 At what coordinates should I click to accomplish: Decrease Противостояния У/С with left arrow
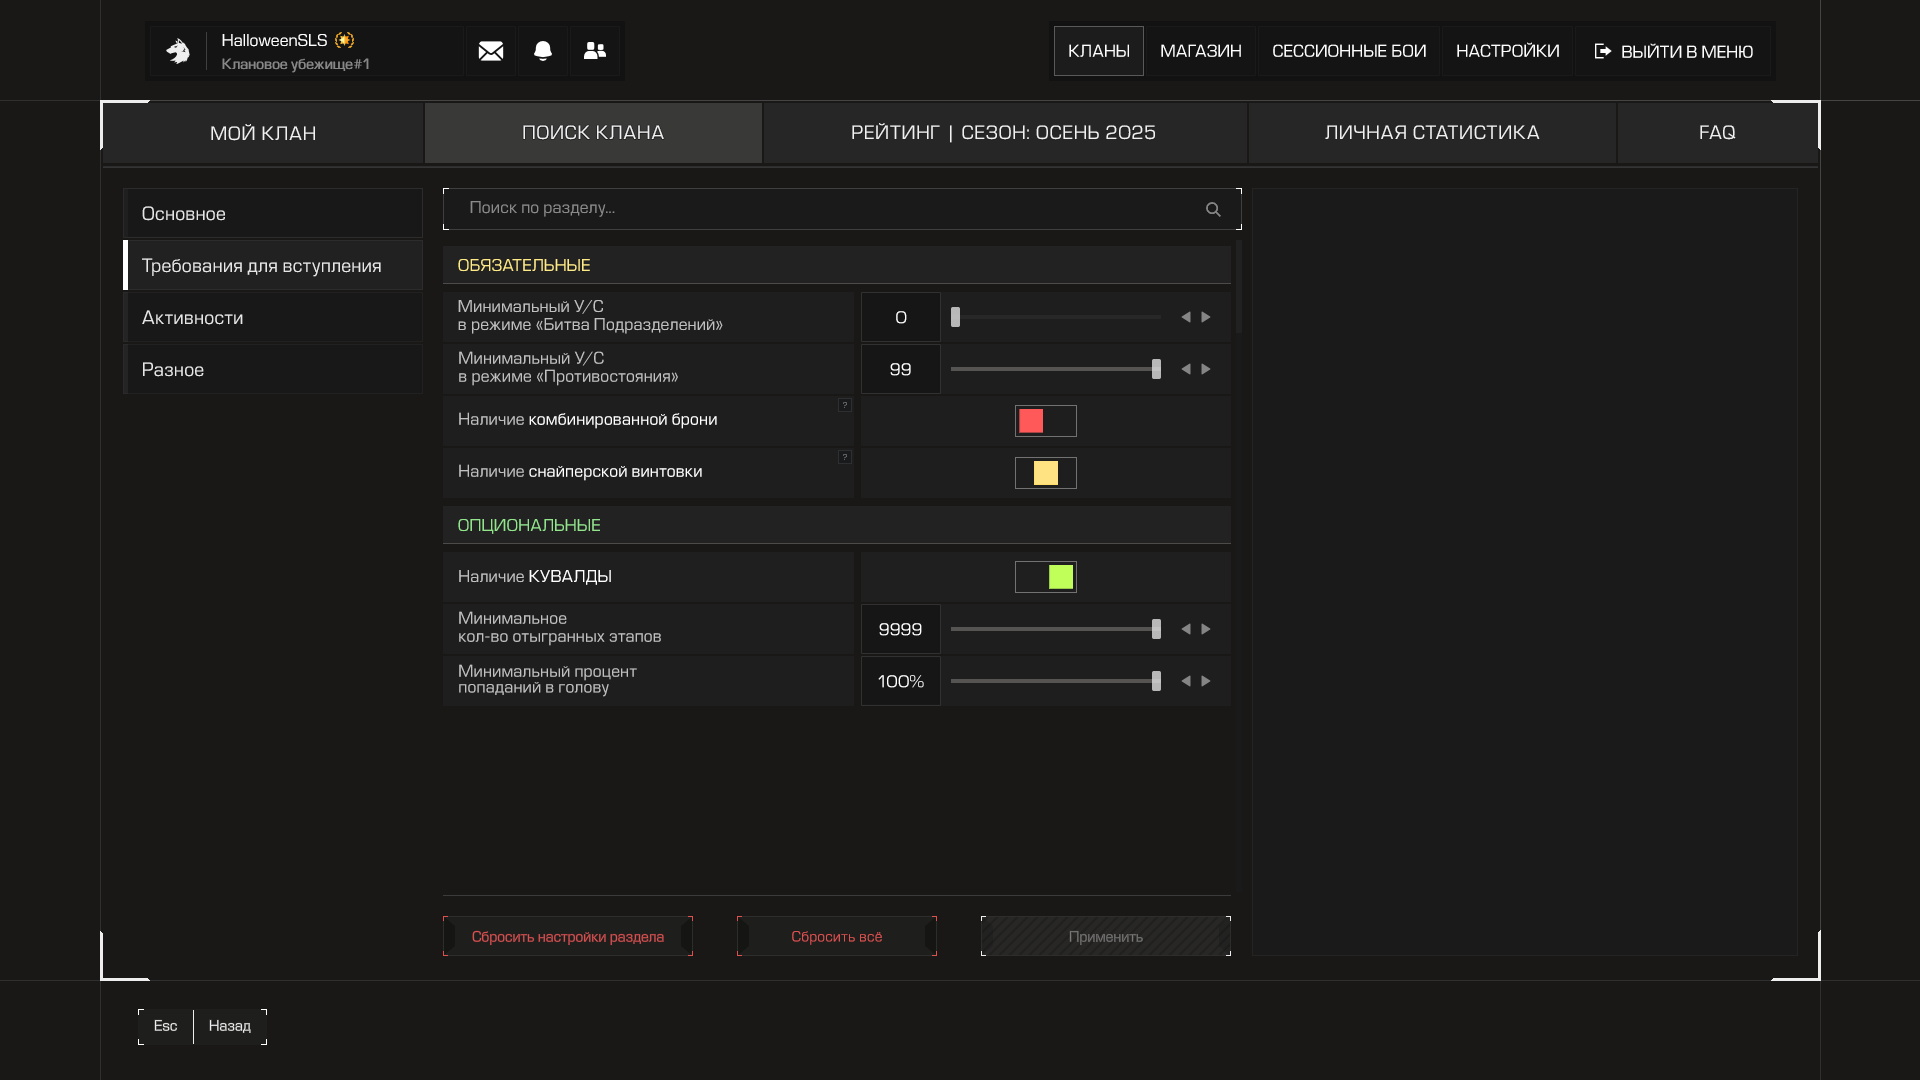pyautogui.click(x=1186, y=369)
